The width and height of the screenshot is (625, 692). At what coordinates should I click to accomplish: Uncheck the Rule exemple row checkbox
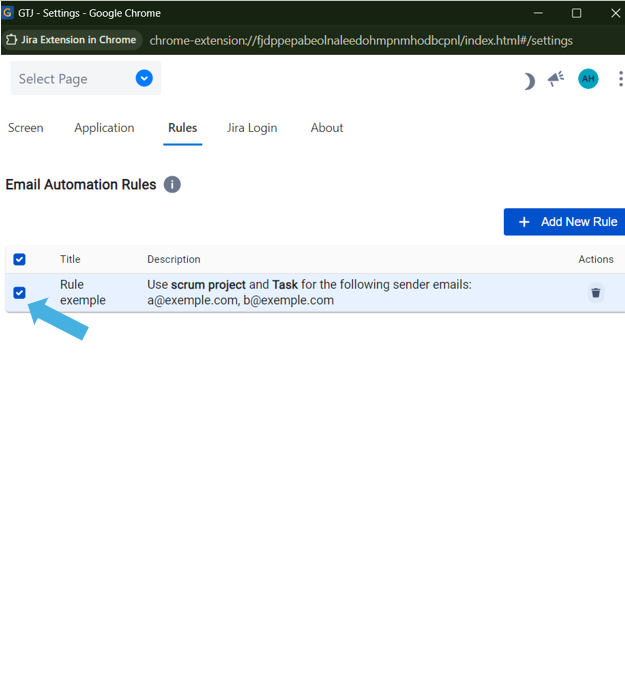[19, 293]
